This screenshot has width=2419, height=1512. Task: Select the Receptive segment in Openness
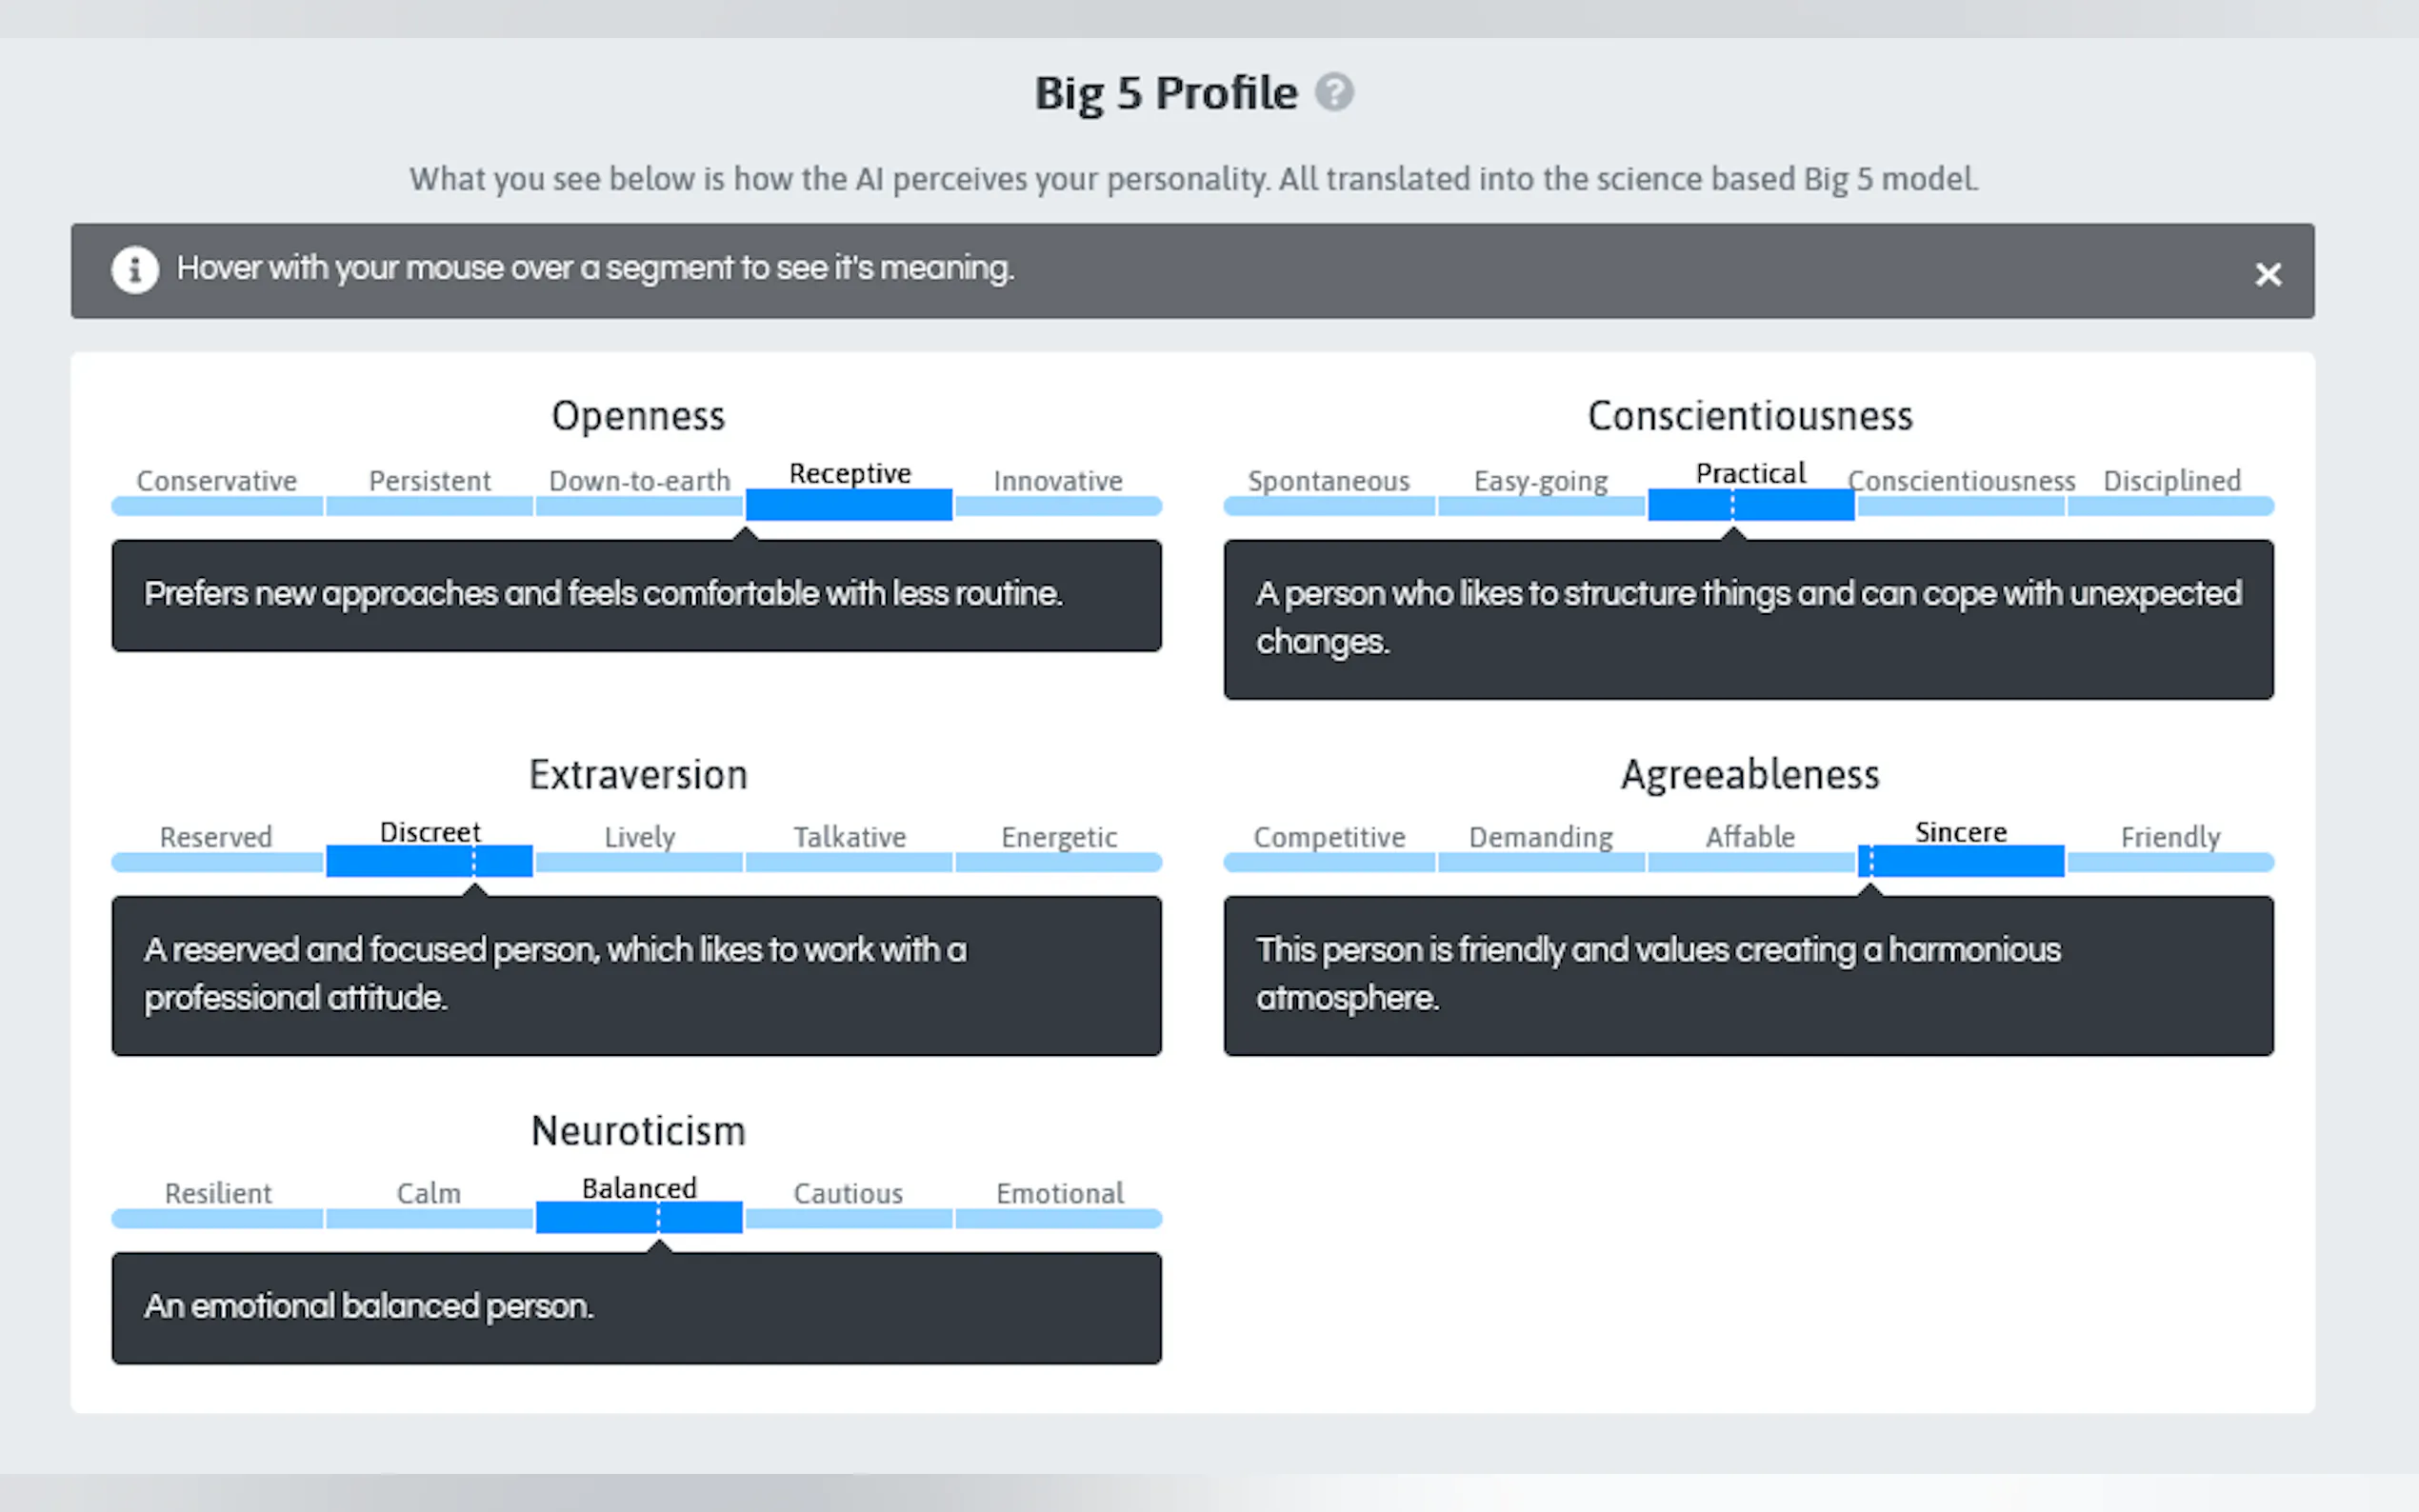848,505
